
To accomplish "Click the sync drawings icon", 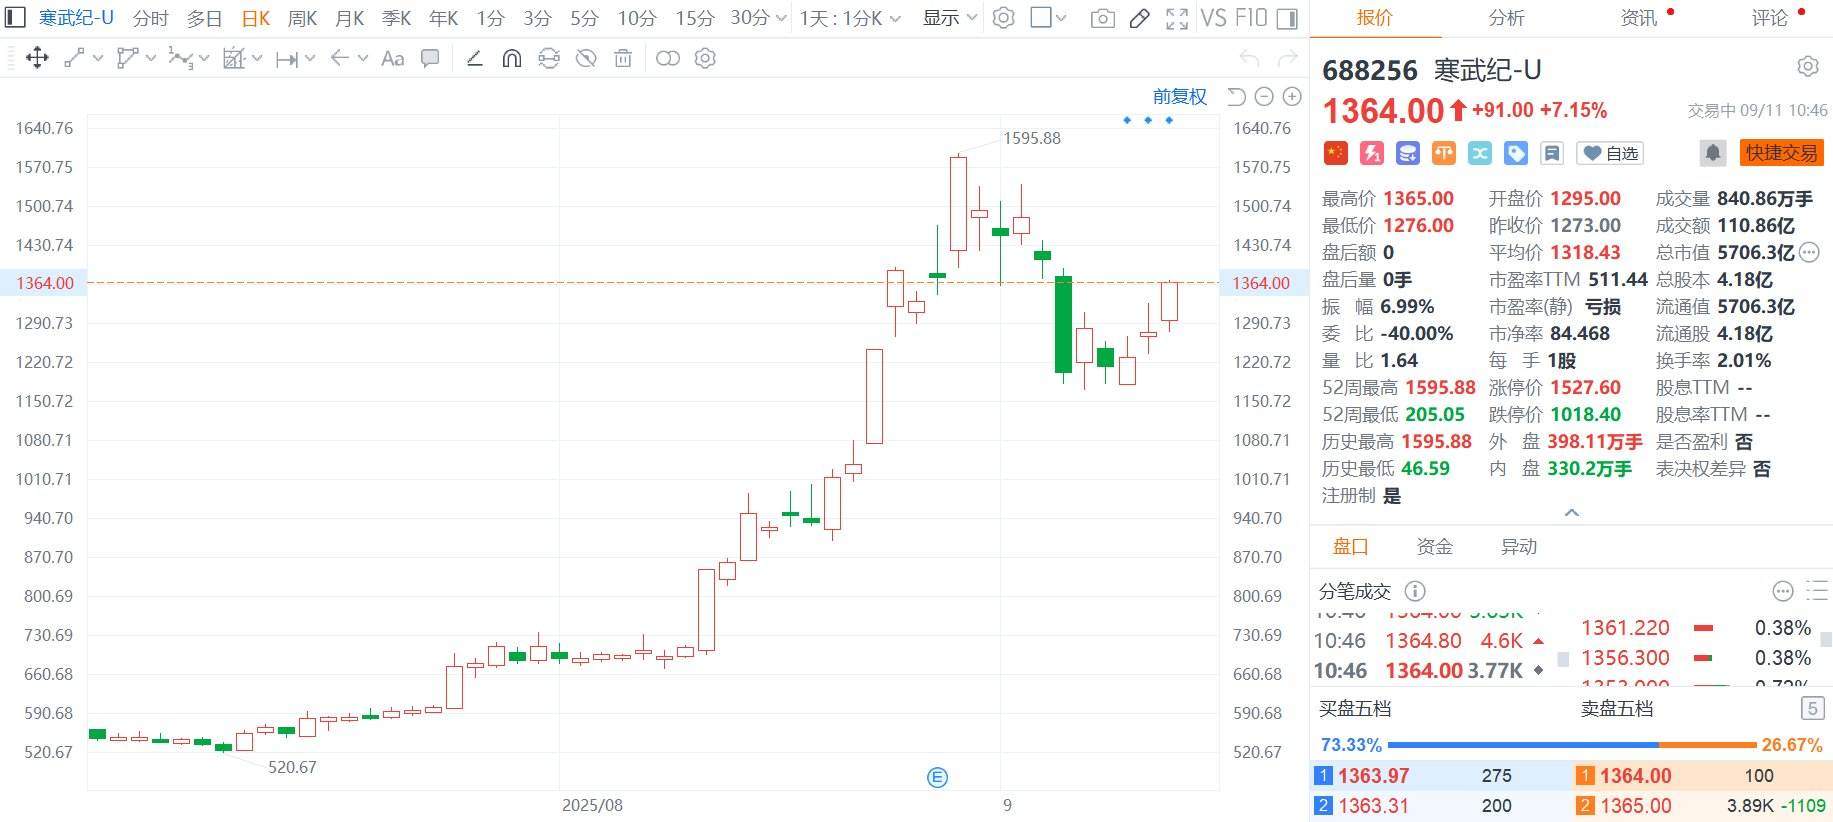I will 548,58.
